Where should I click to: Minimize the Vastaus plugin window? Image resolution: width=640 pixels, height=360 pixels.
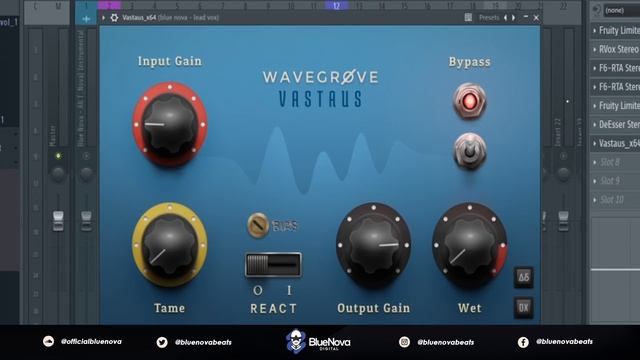(526, 17)
